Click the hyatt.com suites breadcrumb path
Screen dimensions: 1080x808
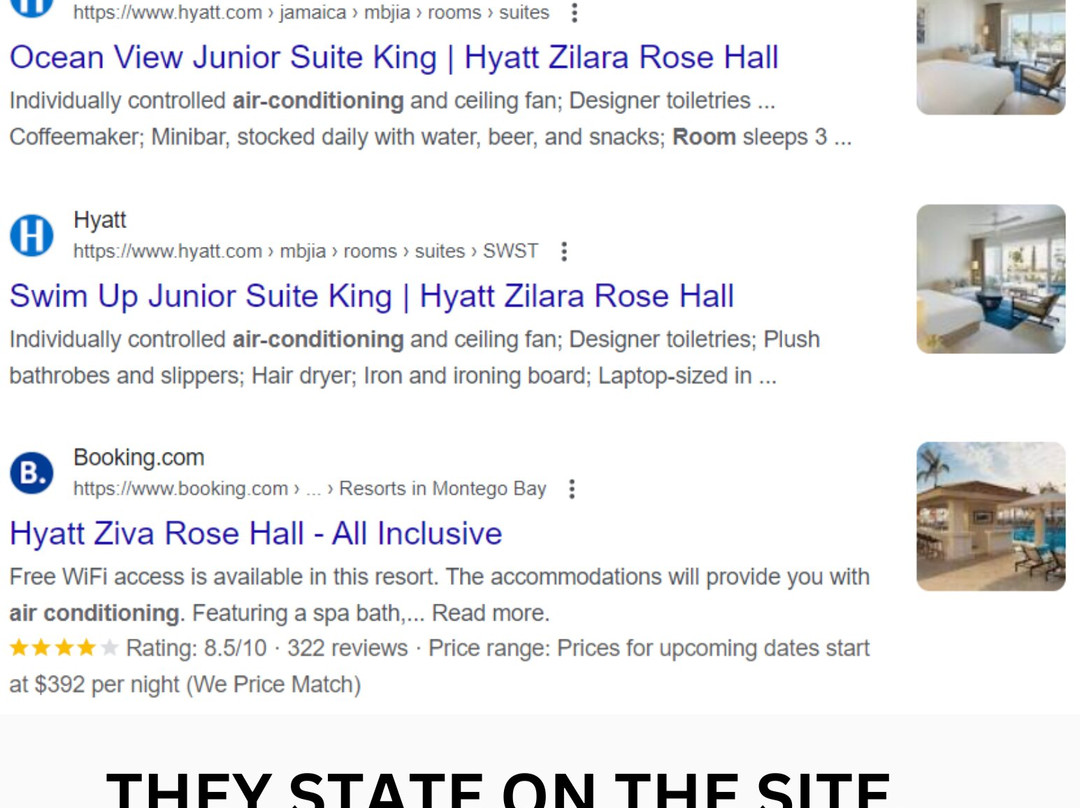(312, 12)
